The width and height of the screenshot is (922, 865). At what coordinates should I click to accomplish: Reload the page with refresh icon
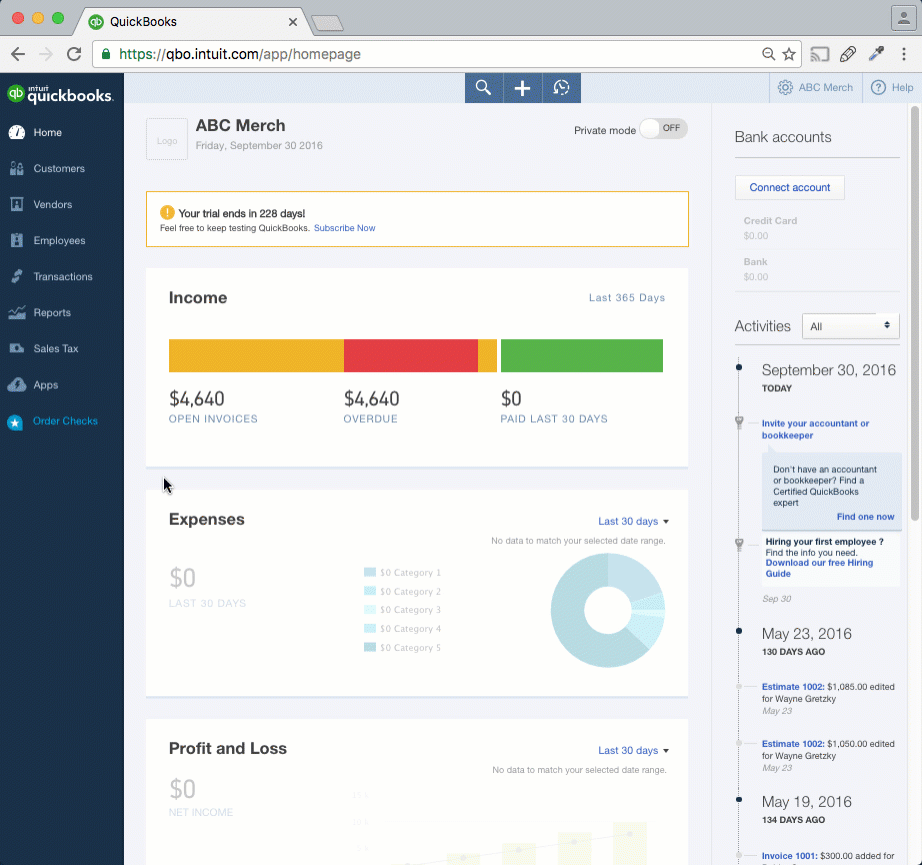click(x=74, y=54)
